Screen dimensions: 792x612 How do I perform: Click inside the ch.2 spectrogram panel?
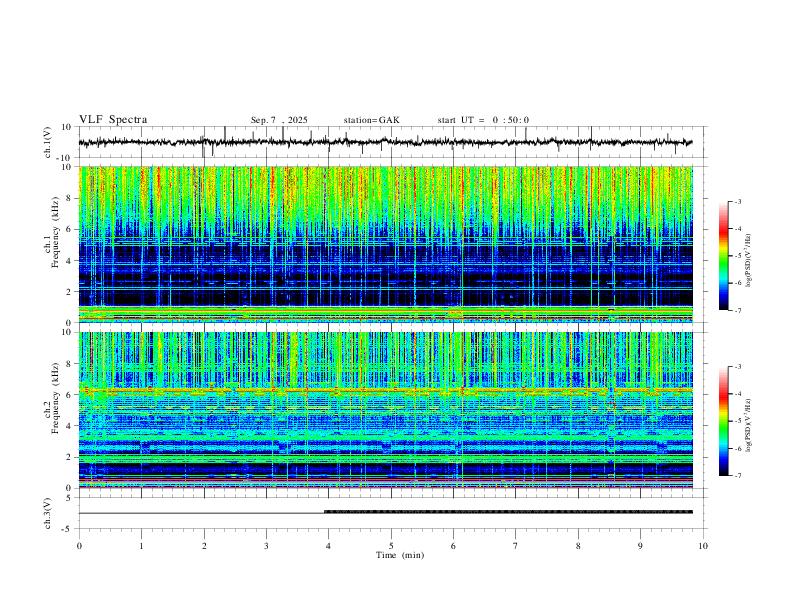pyautogui.click(x=385, y=410)
